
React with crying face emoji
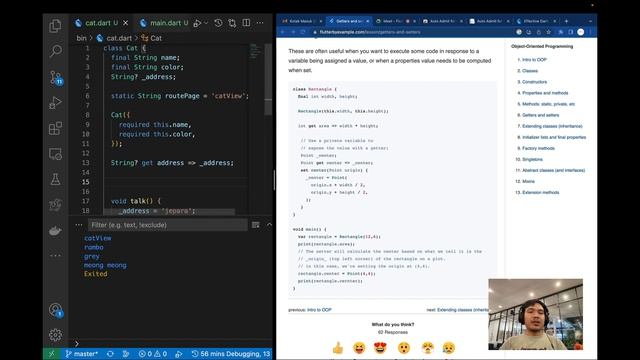click(x=449, y=348)
